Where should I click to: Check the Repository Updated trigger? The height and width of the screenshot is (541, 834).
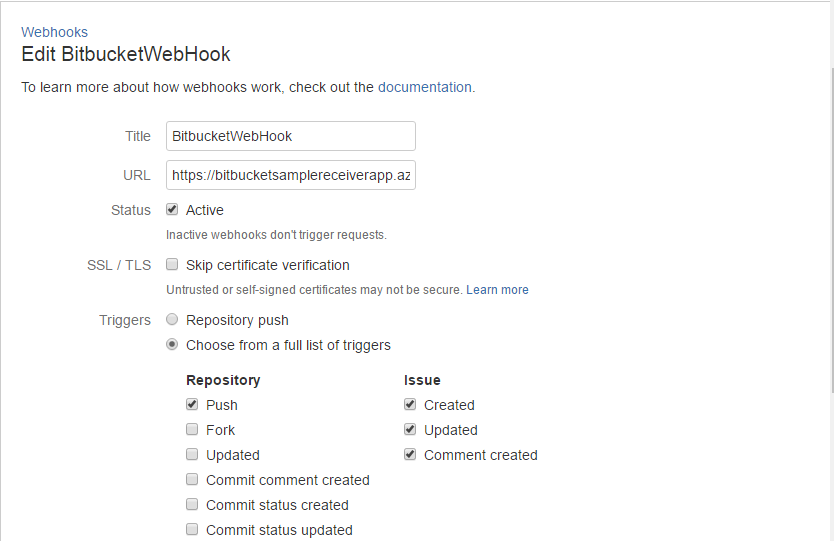coord(192,454)
